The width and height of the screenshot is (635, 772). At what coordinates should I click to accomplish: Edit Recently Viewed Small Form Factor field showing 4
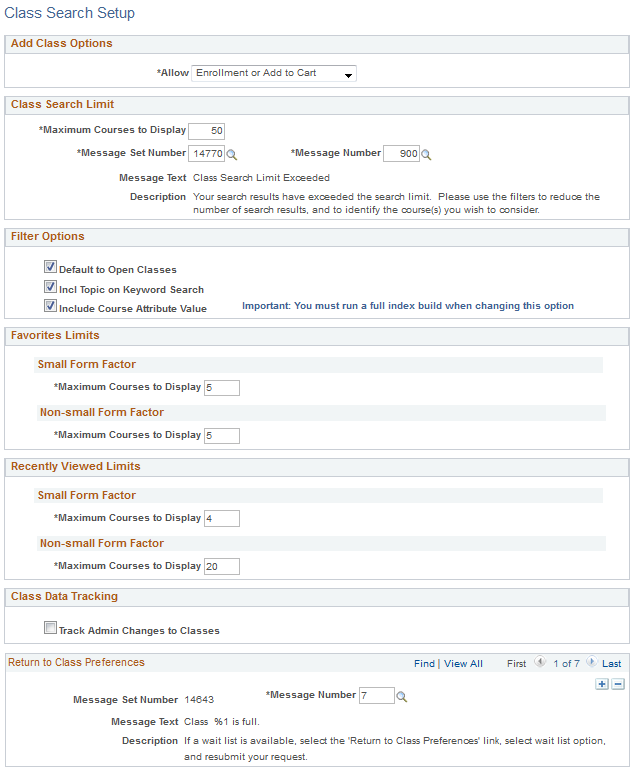222,518
